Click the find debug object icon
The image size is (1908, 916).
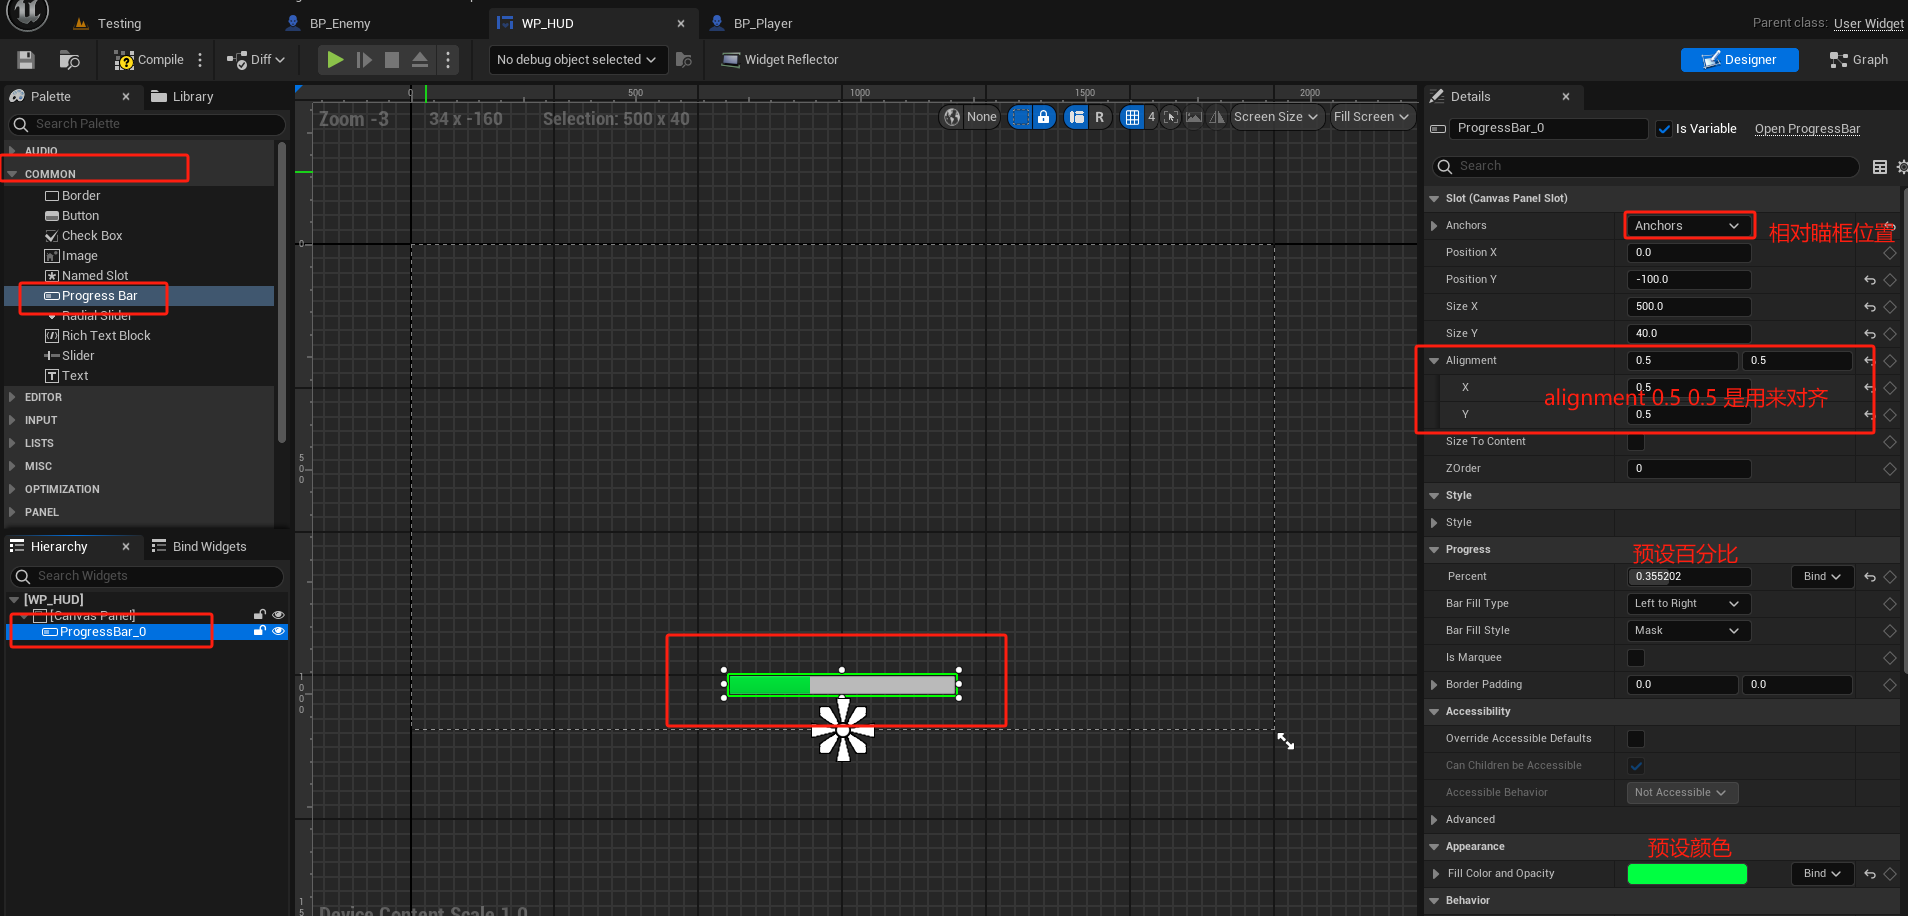coord(684,60)
